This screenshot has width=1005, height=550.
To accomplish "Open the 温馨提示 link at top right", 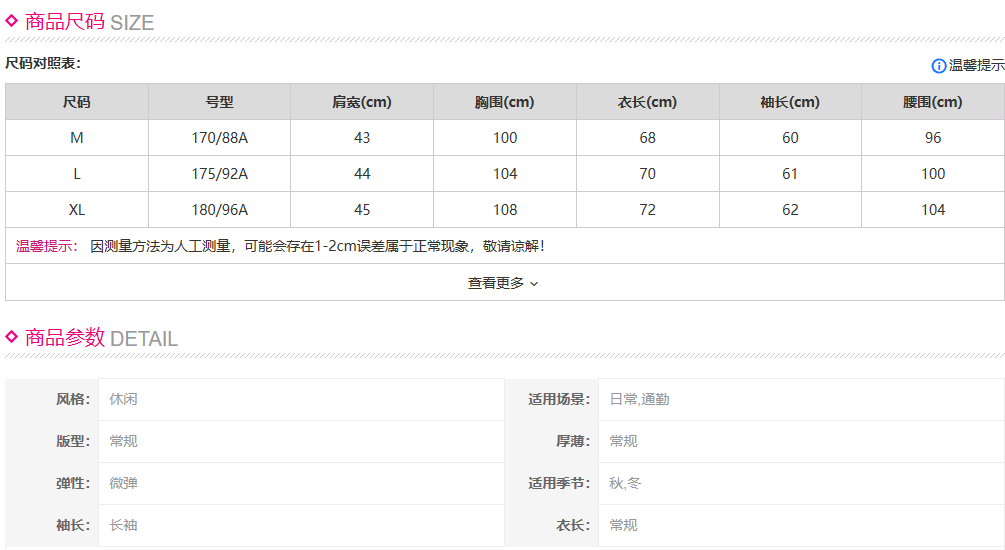I will point(976,66).
